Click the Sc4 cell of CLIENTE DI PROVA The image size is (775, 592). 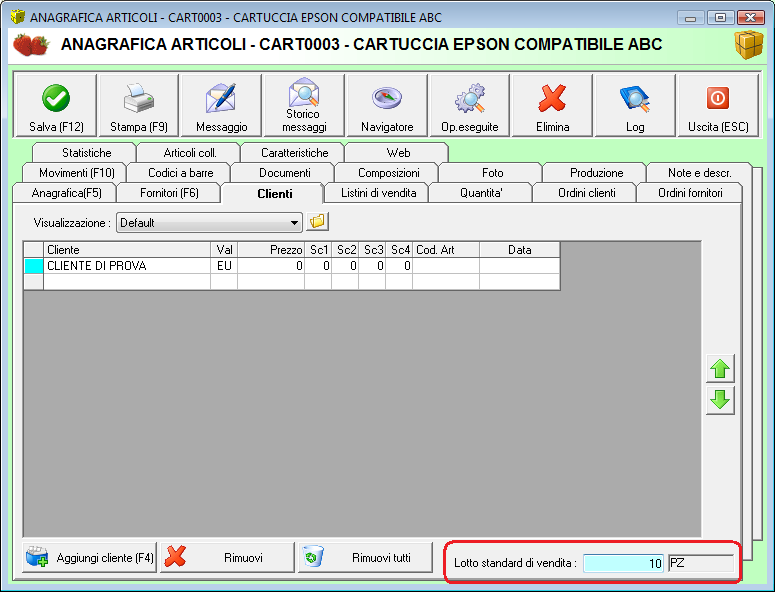click(399, 266)
